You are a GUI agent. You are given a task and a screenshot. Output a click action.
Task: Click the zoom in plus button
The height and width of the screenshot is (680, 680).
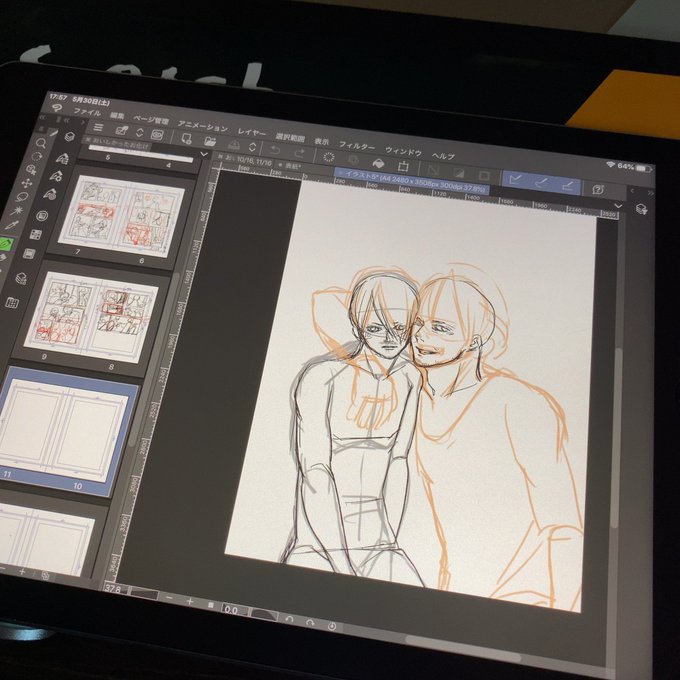[190, 601]
